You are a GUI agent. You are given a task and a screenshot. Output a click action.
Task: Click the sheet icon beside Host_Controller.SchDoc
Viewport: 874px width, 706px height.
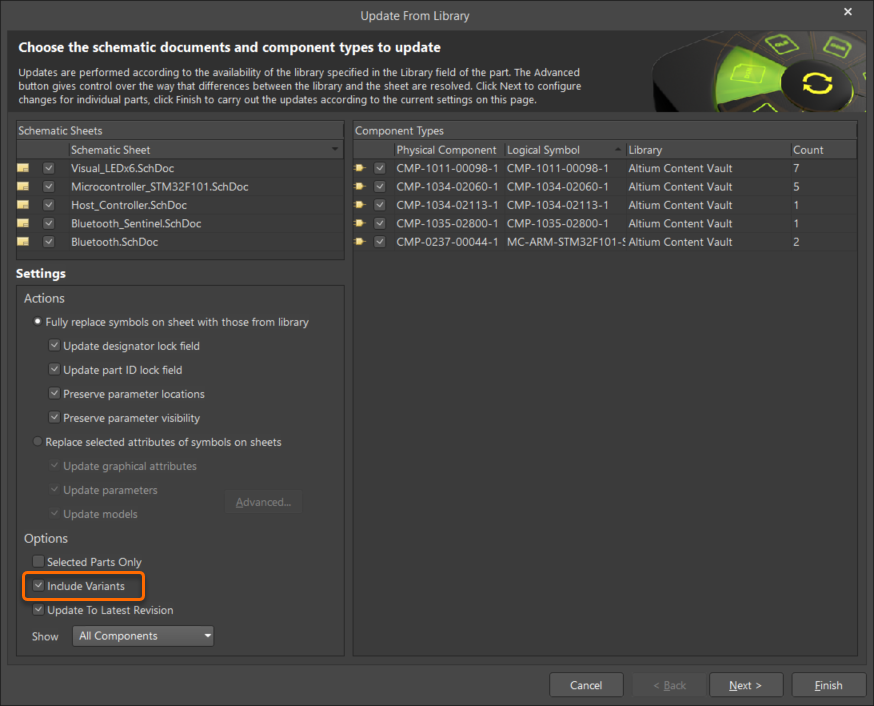[x=23, y=205]
